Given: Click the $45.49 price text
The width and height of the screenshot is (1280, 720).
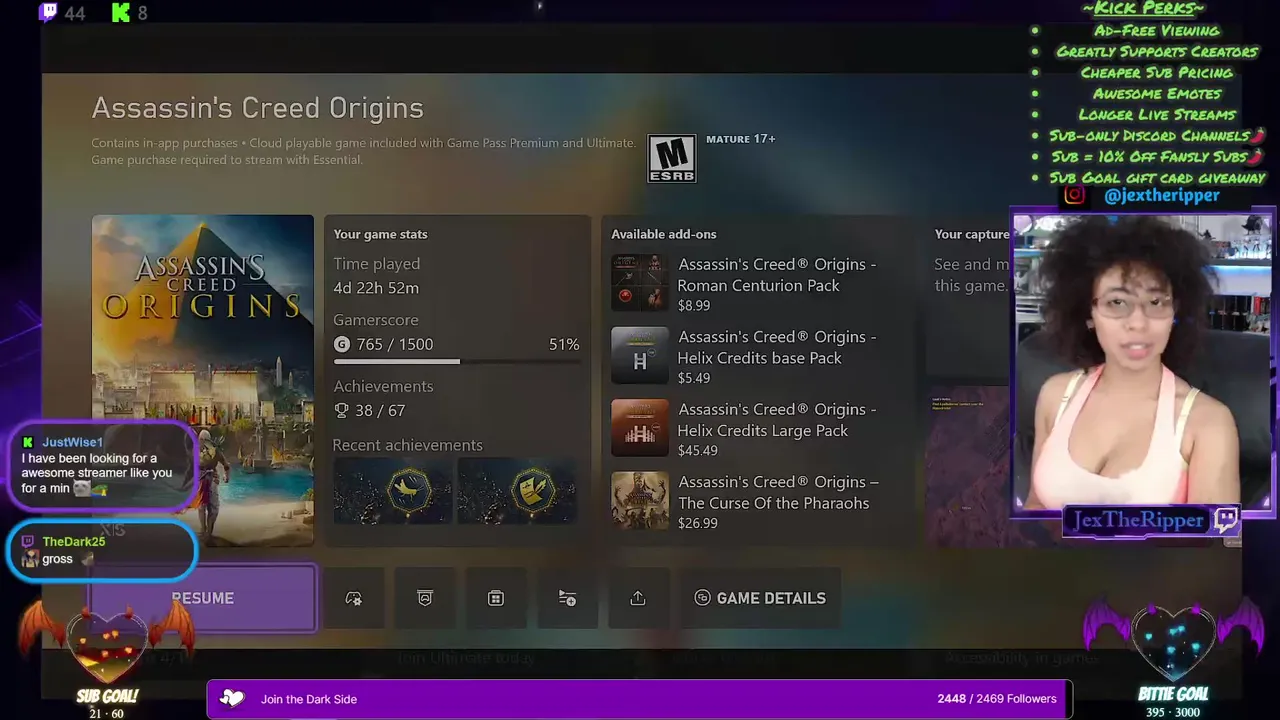Looking at the screenshot, I should (697, 451).
